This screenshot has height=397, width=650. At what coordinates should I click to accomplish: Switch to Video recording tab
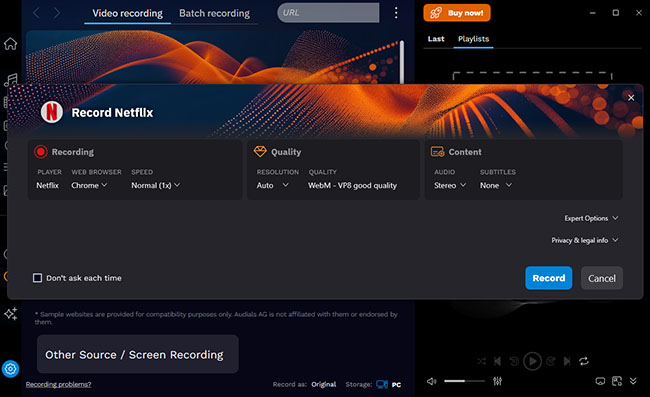128,13
